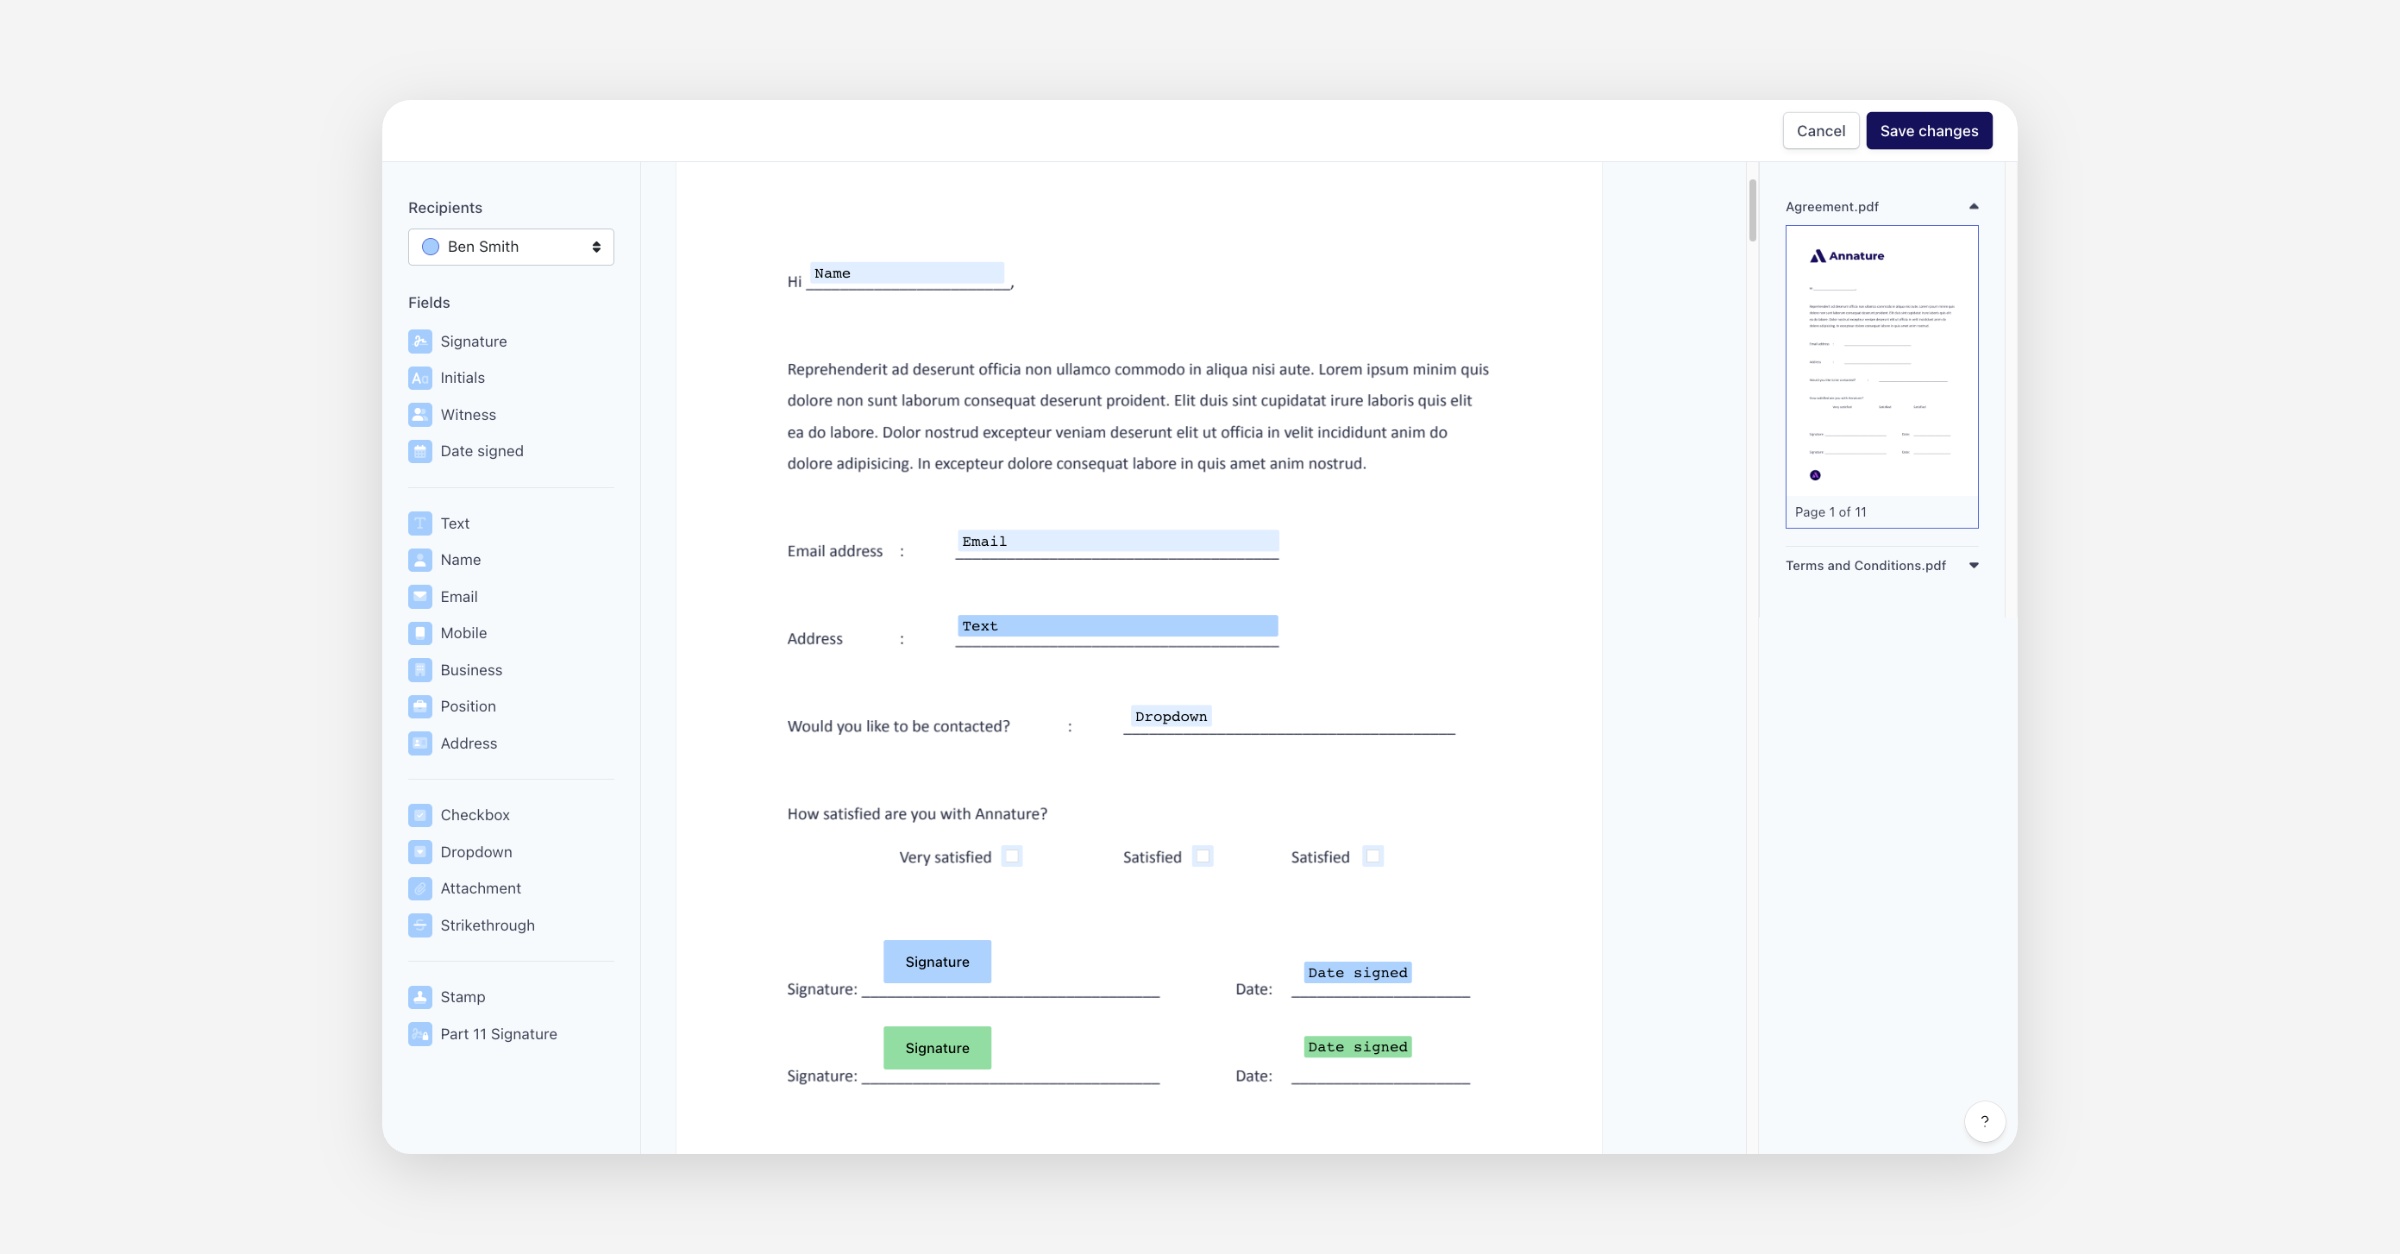The height and width of the screenshot is (1254, 2400).
Task: Tick the Very satisfied checkbox
Action: click(x=1012, y=856)
